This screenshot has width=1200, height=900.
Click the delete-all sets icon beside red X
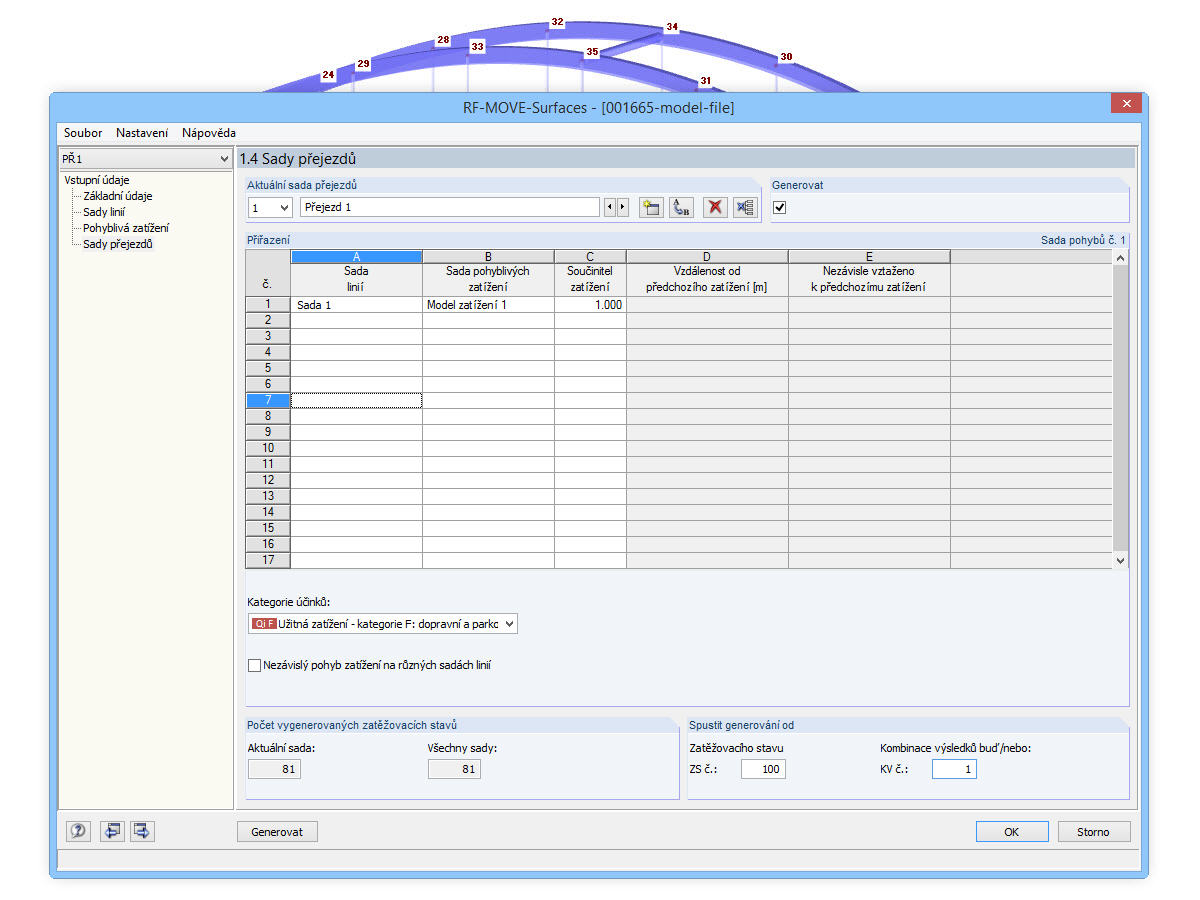745,207
